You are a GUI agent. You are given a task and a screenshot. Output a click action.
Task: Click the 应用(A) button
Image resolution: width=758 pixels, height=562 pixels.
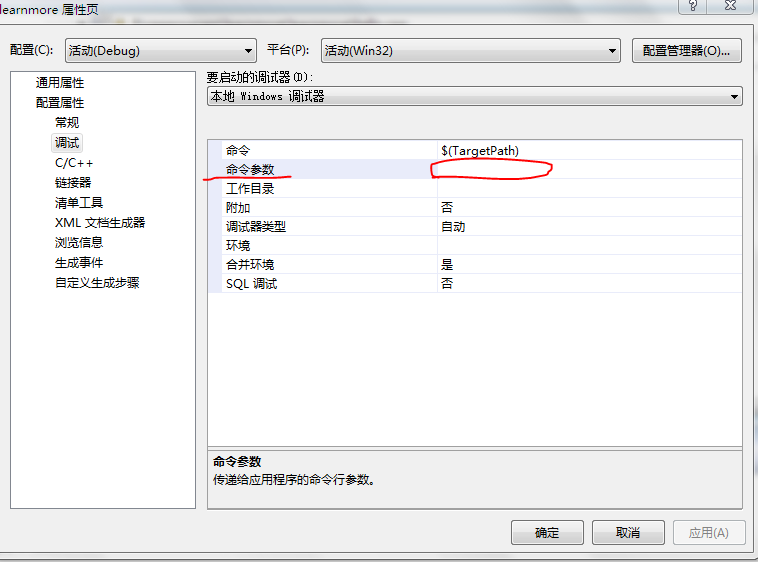coord(709,533)
